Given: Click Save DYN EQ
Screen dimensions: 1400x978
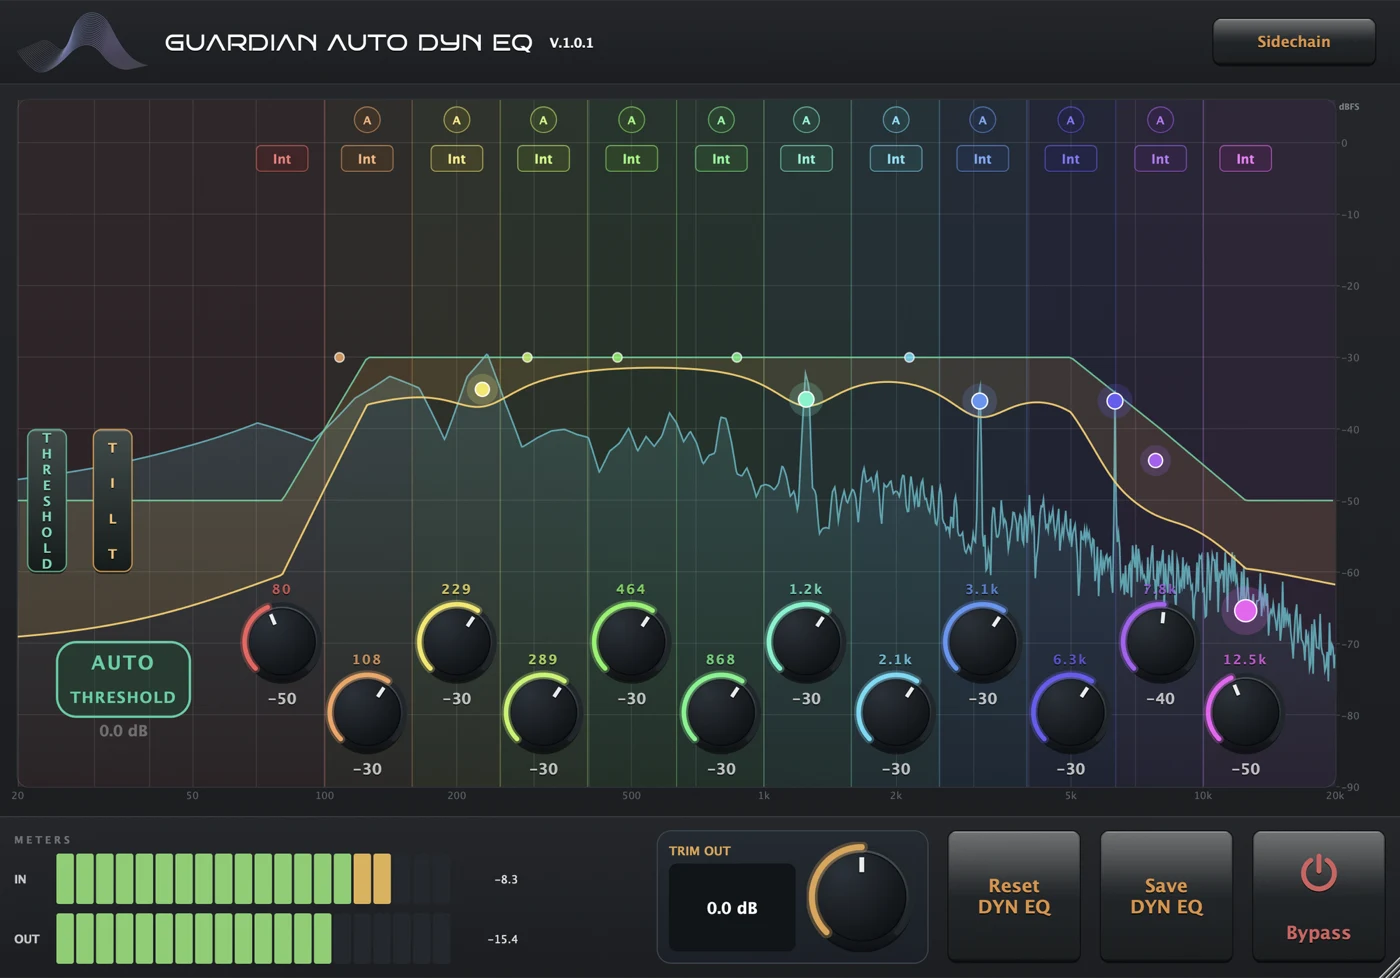Looking at the screenshot, I should (x=1166, y=896).
